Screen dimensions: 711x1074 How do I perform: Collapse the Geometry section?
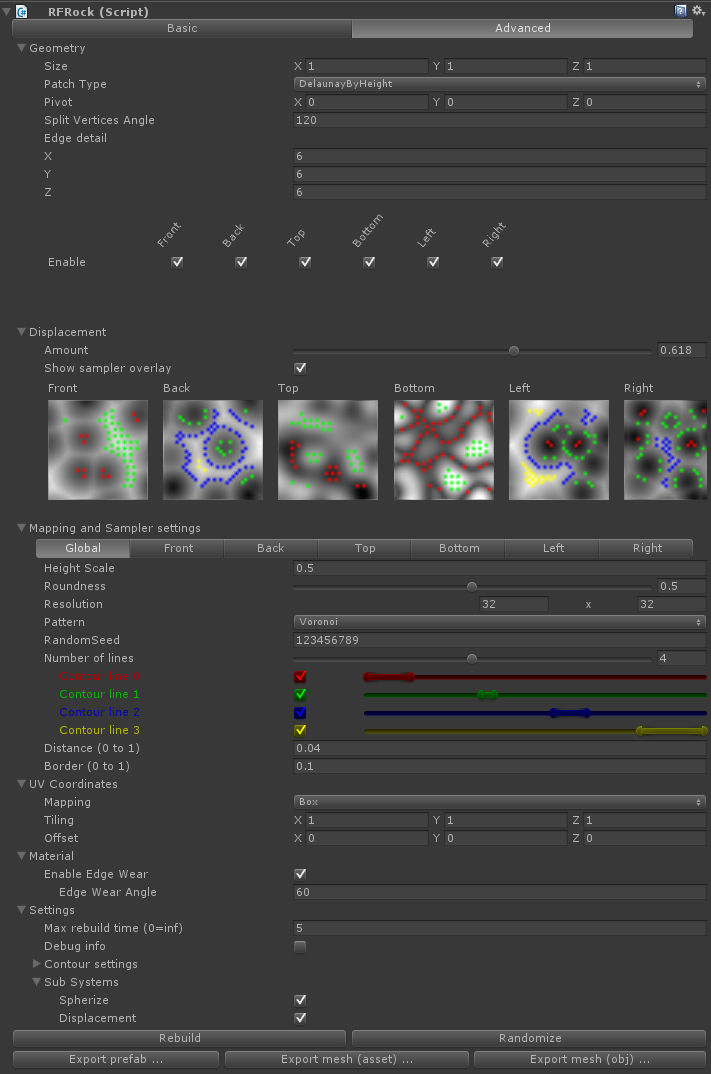pos(22,48)
